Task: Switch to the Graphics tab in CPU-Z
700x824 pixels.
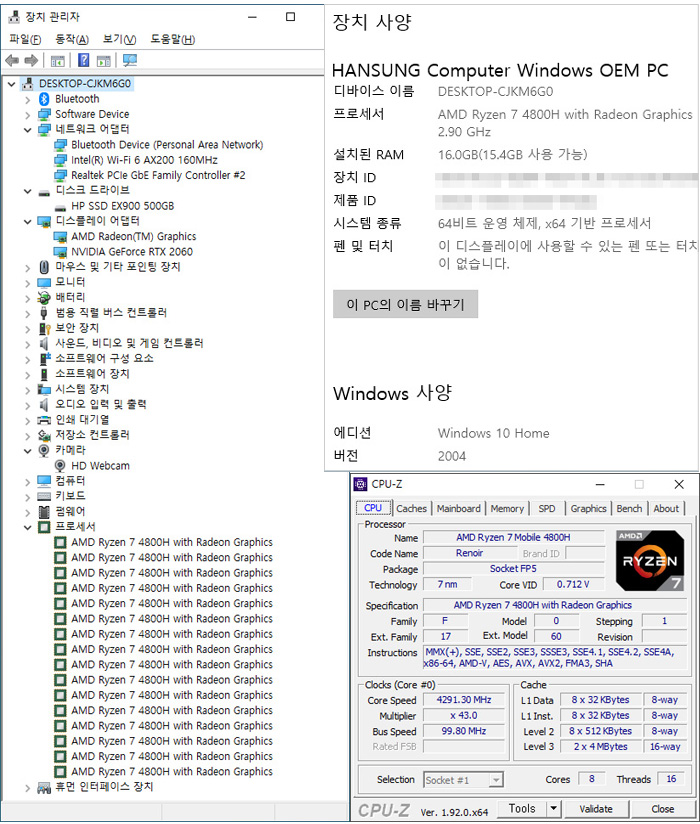Action: pyautogui.click(x=589, y=509)
